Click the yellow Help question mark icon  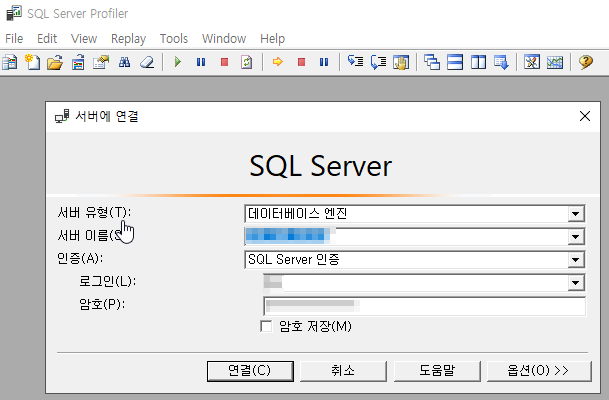(586, 62)
